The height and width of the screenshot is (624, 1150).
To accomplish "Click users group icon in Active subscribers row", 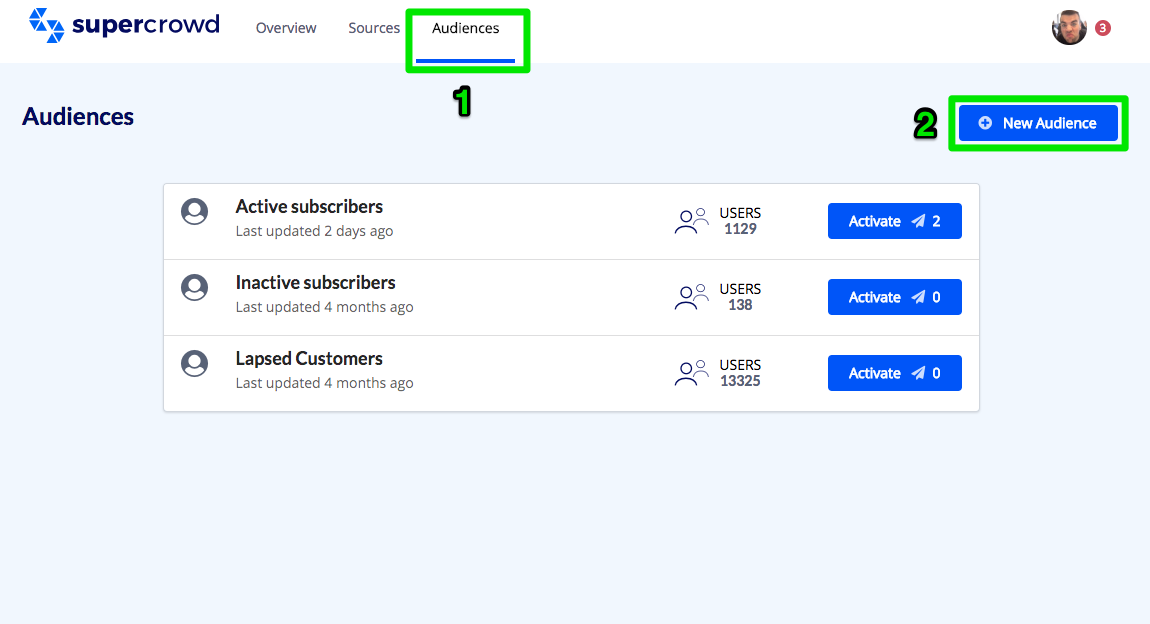I will [x=691, y=221].
